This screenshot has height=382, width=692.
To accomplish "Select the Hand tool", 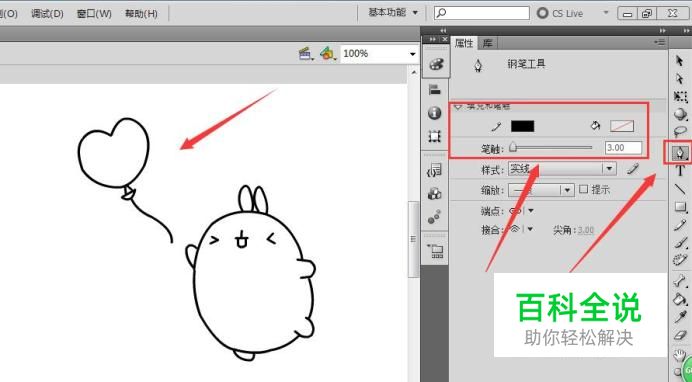I will [x=679, y=355].
